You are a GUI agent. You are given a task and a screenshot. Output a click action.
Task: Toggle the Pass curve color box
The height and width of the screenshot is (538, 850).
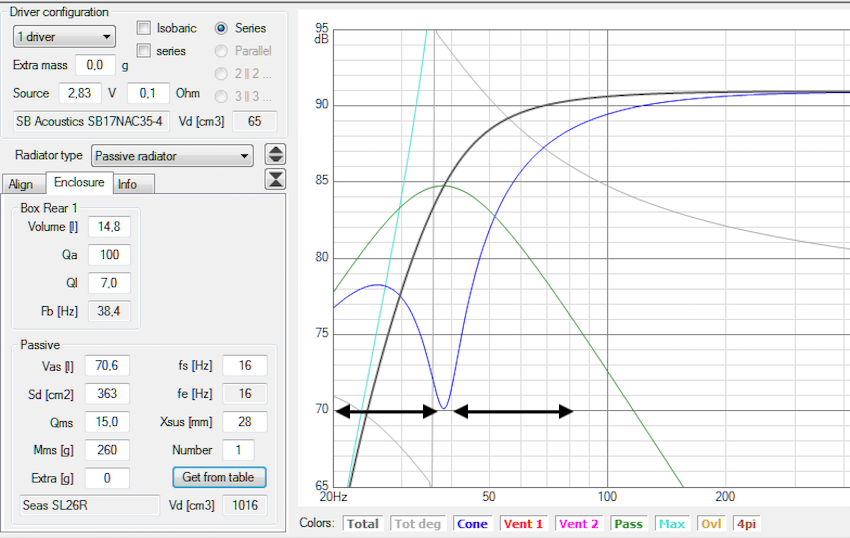(628, 523)
